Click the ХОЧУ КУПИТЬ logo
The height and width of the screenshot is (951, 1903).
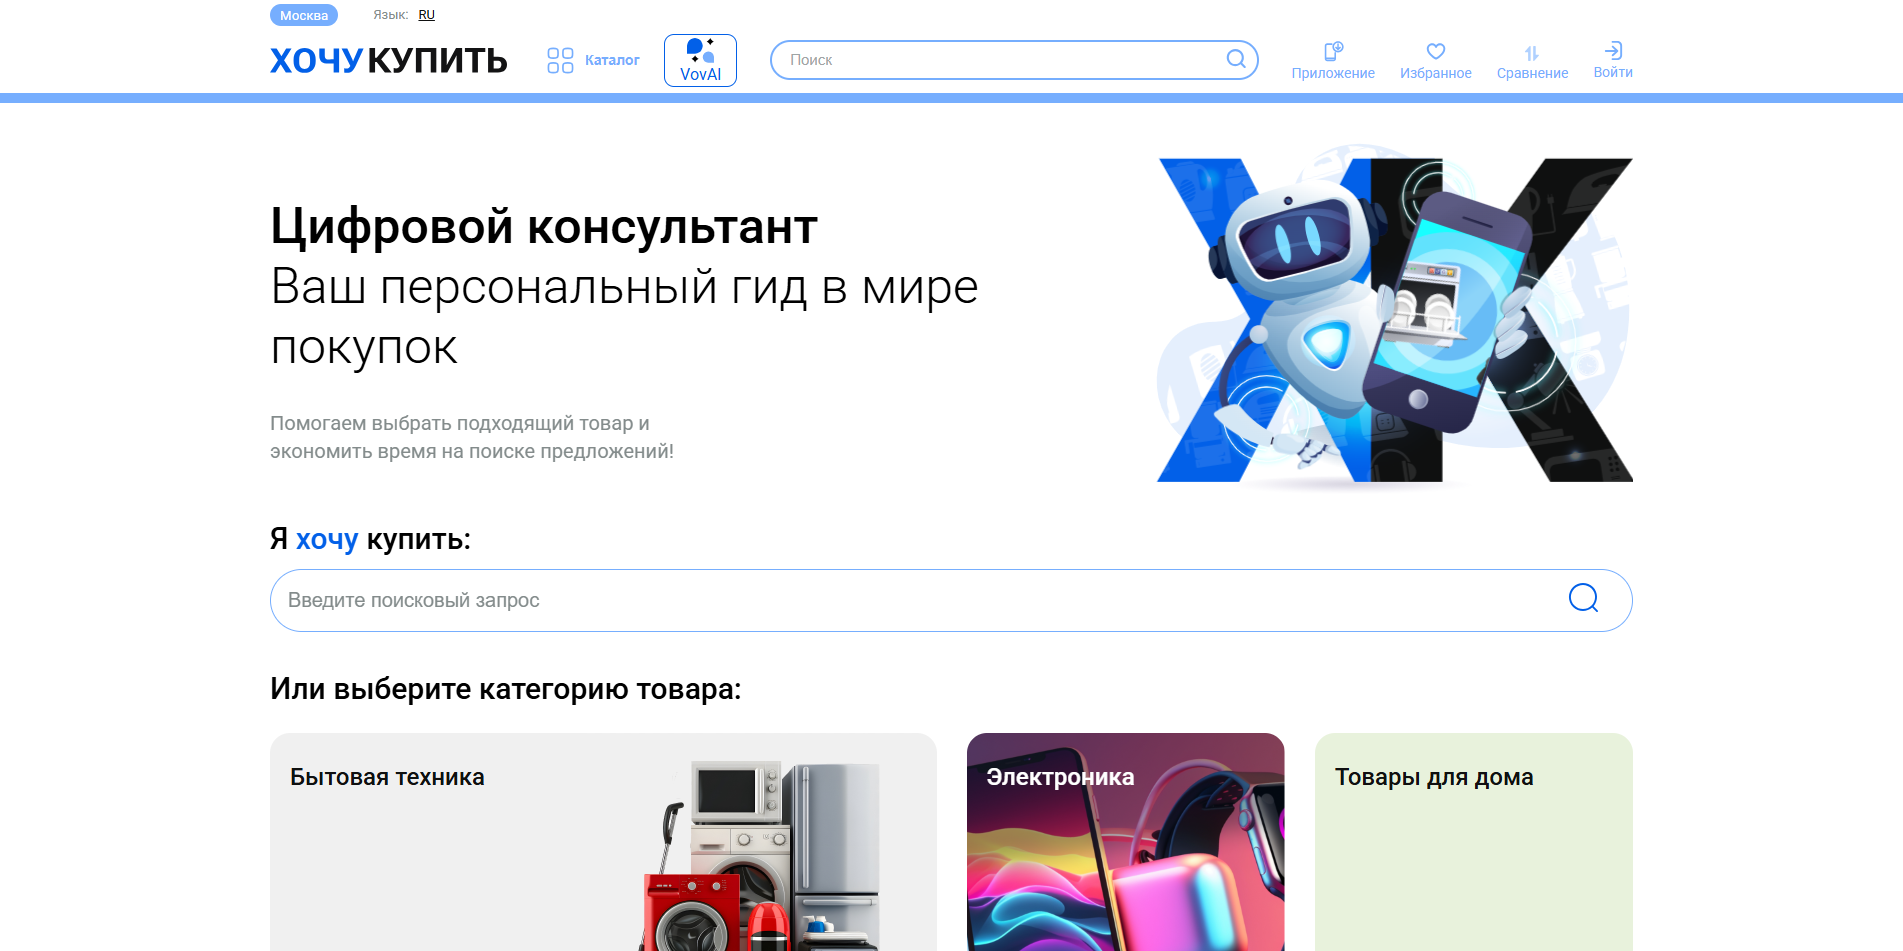point(389,60)
